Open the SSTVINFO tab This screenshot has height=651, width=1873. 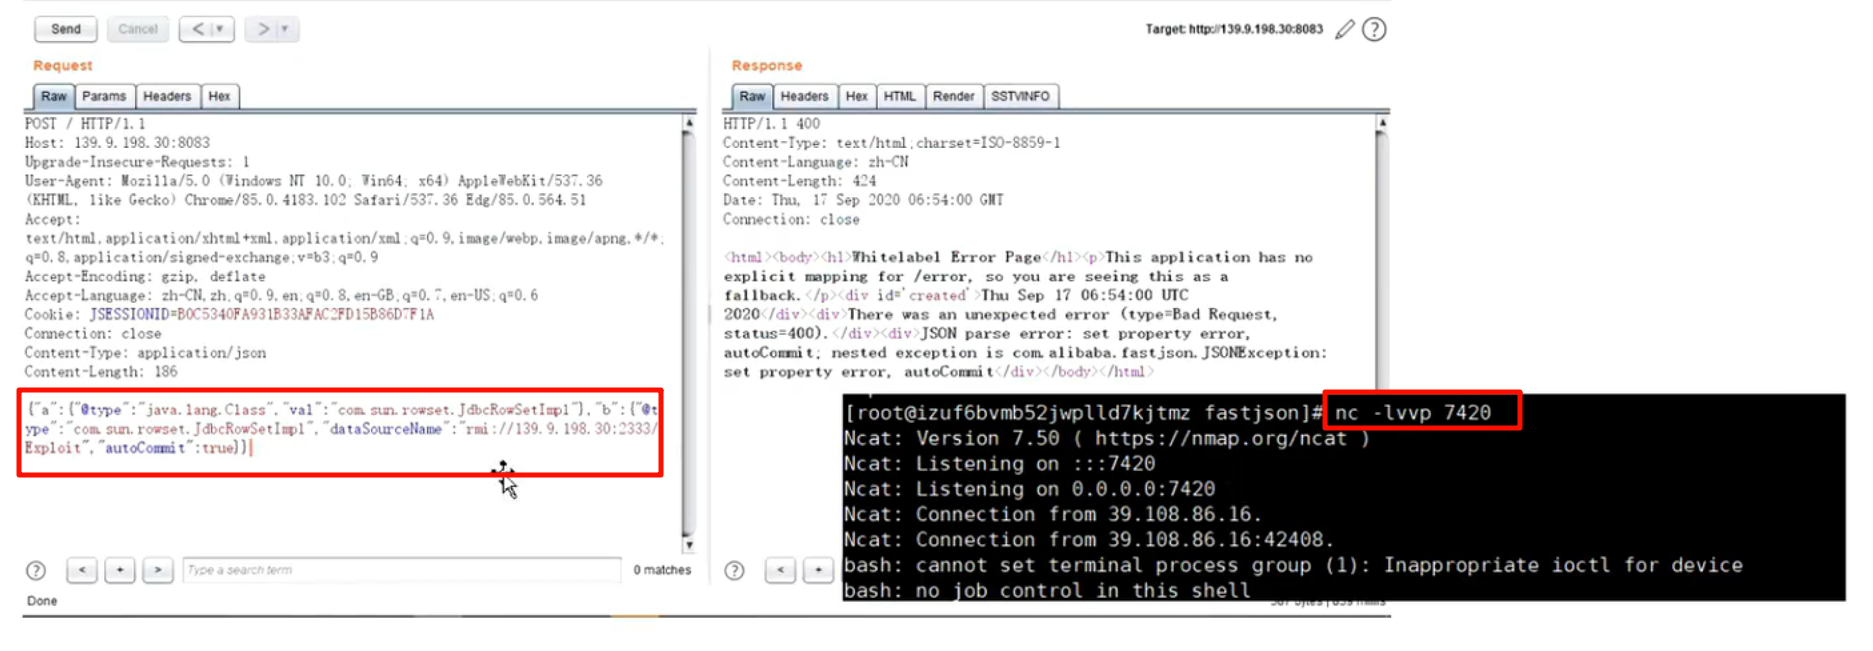pos(1020,96)
